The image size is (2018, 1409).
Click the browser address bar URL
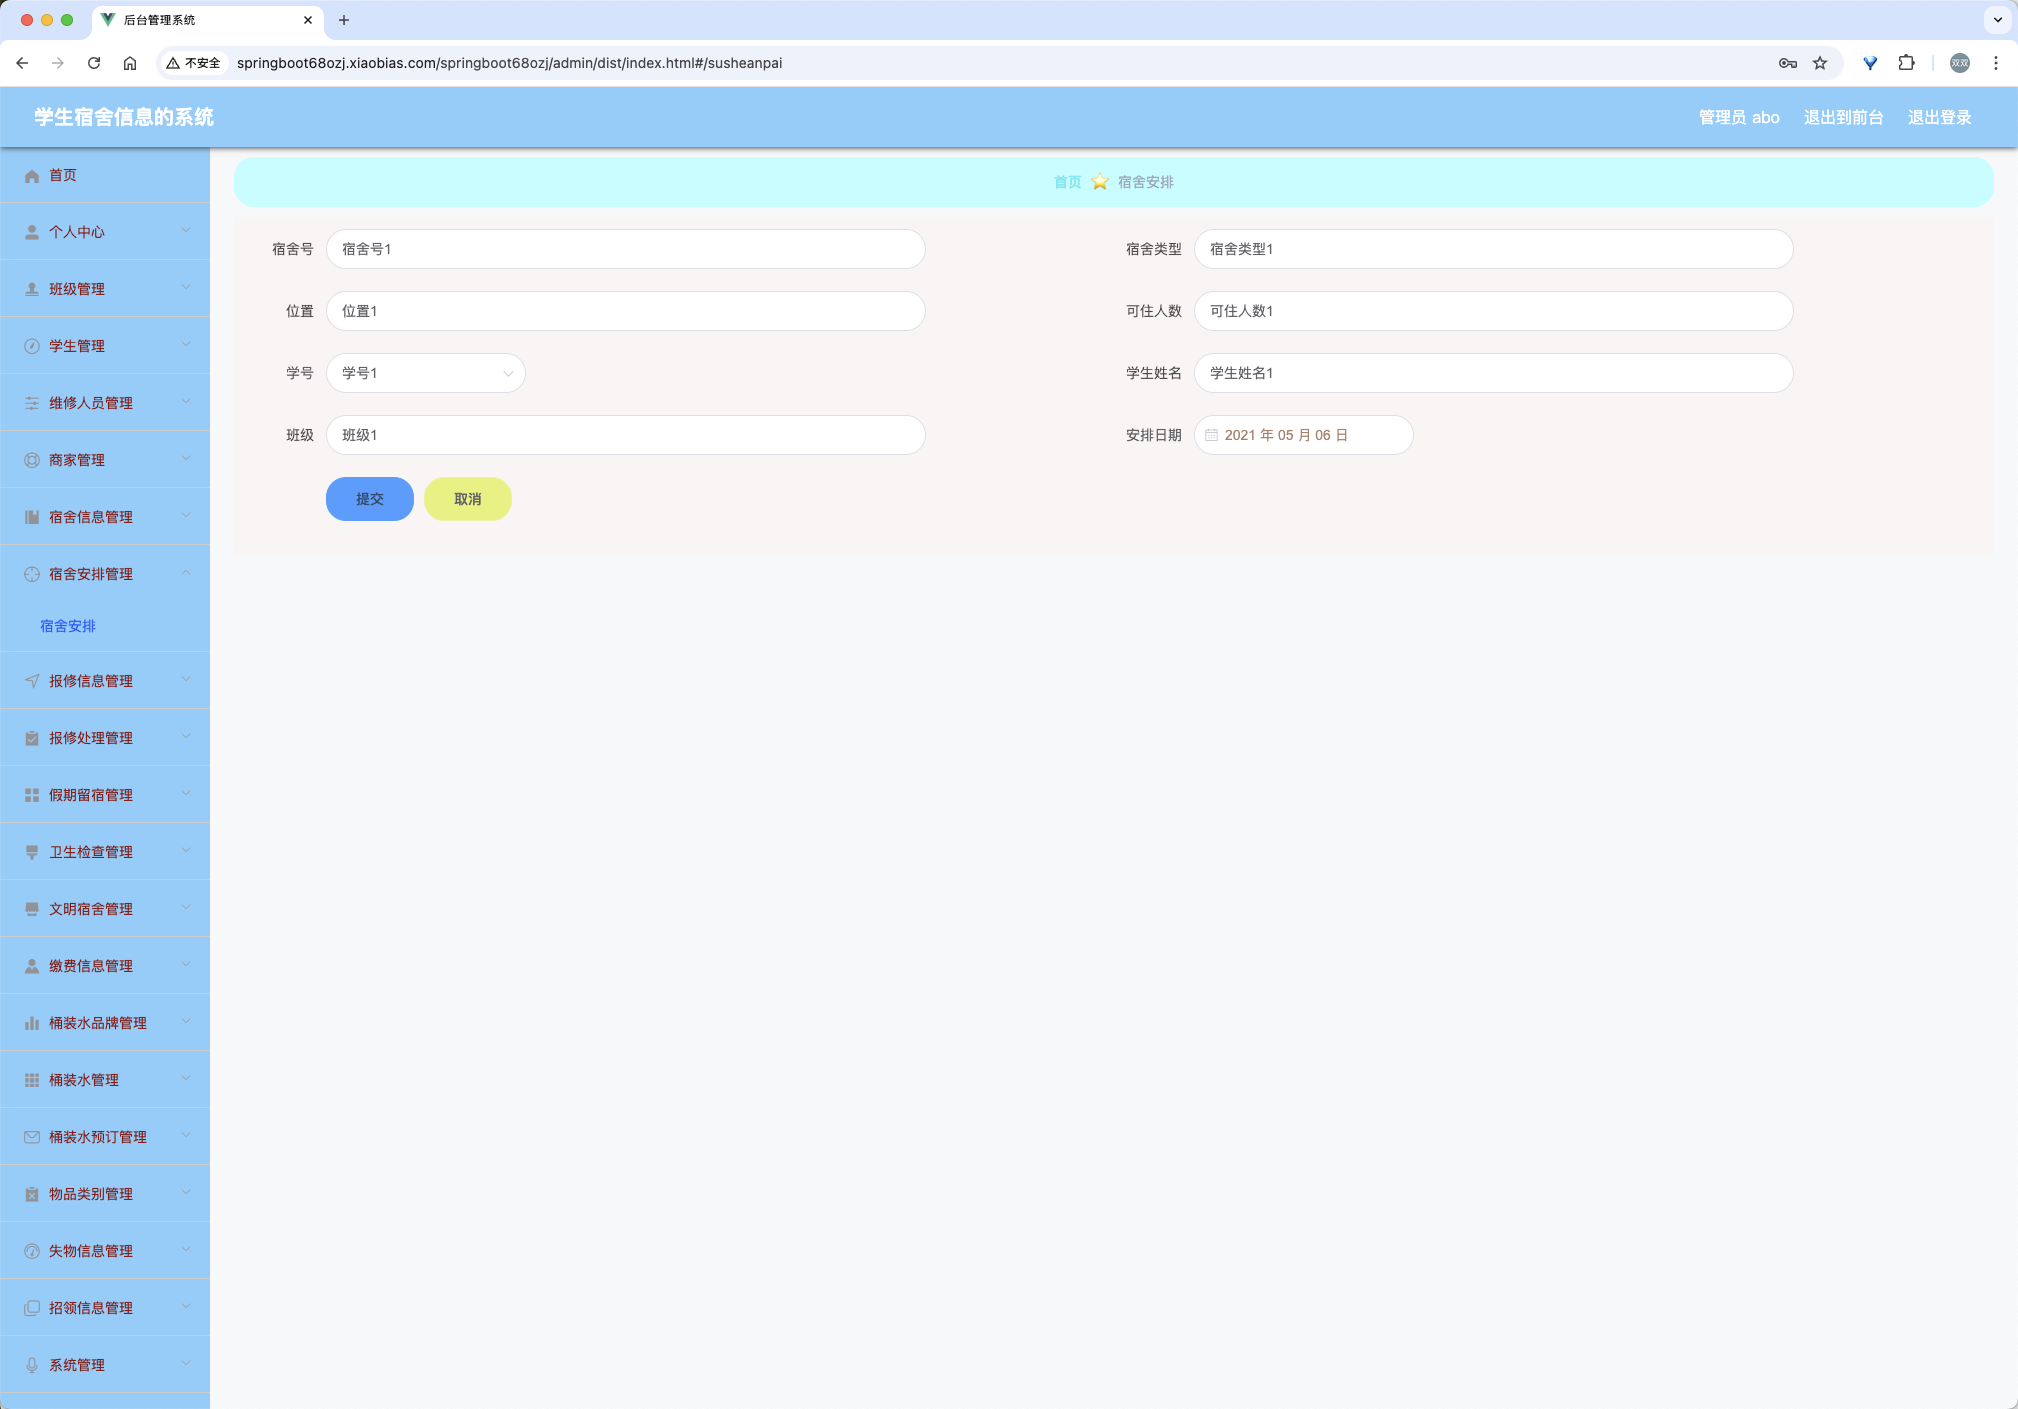point(509,63)
